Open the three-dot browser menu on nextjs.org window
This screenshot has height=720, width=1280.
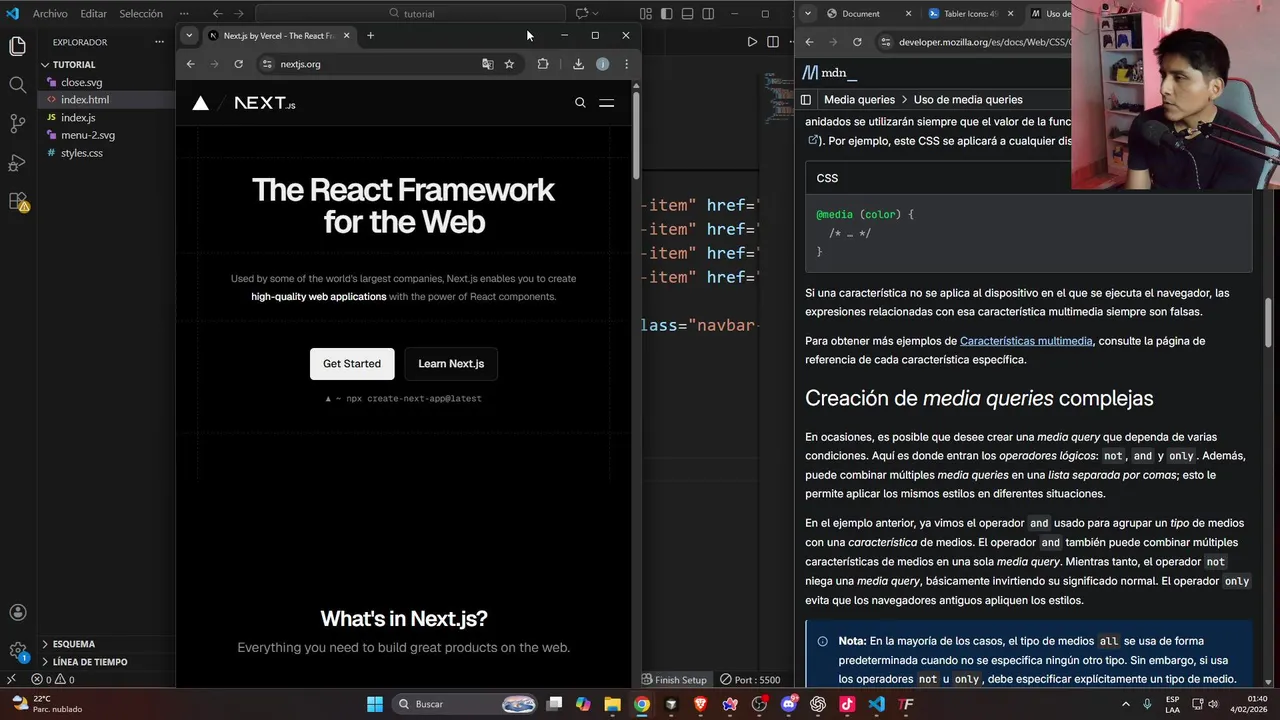click(x=626, y=64)
